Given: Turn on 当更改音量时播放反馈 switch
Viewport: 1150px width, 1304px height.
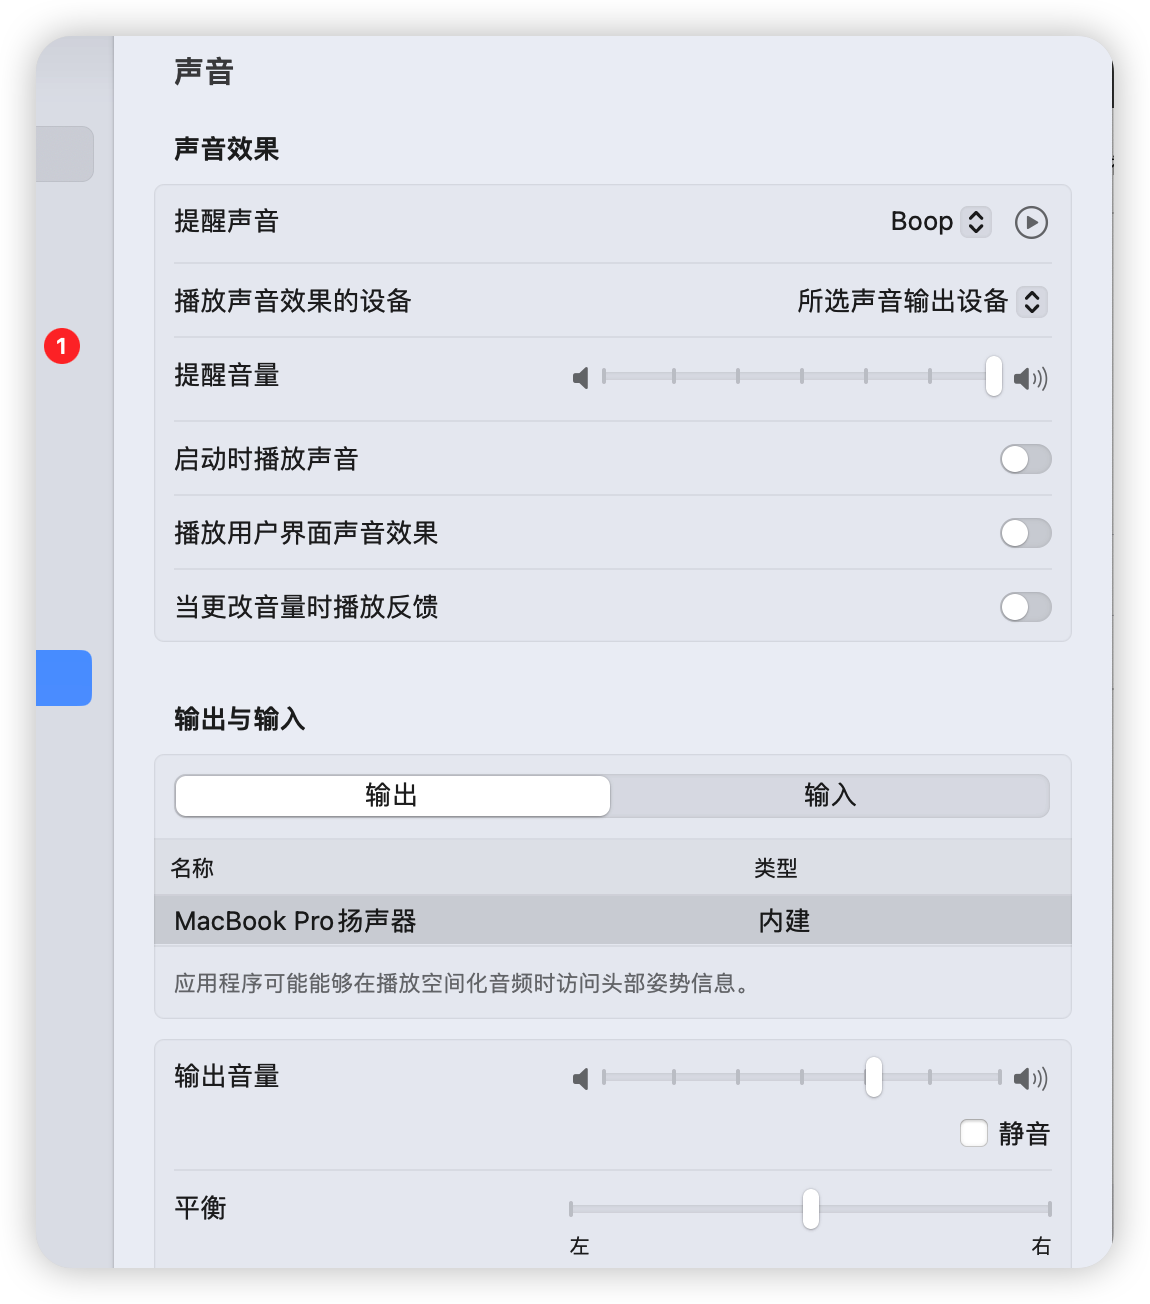Looking at the screenshot, I should click(x=1026, y=607).
